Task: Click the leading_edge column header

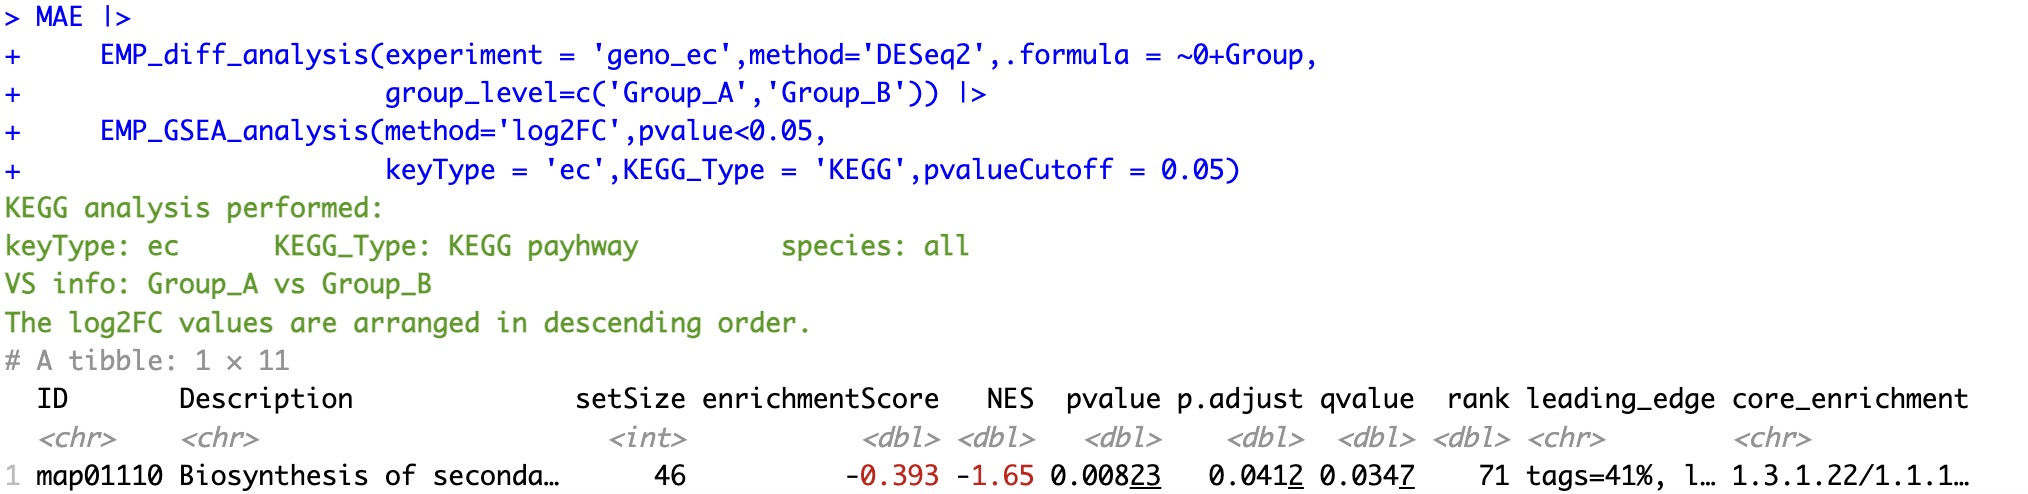Action: coord(1620,399)
